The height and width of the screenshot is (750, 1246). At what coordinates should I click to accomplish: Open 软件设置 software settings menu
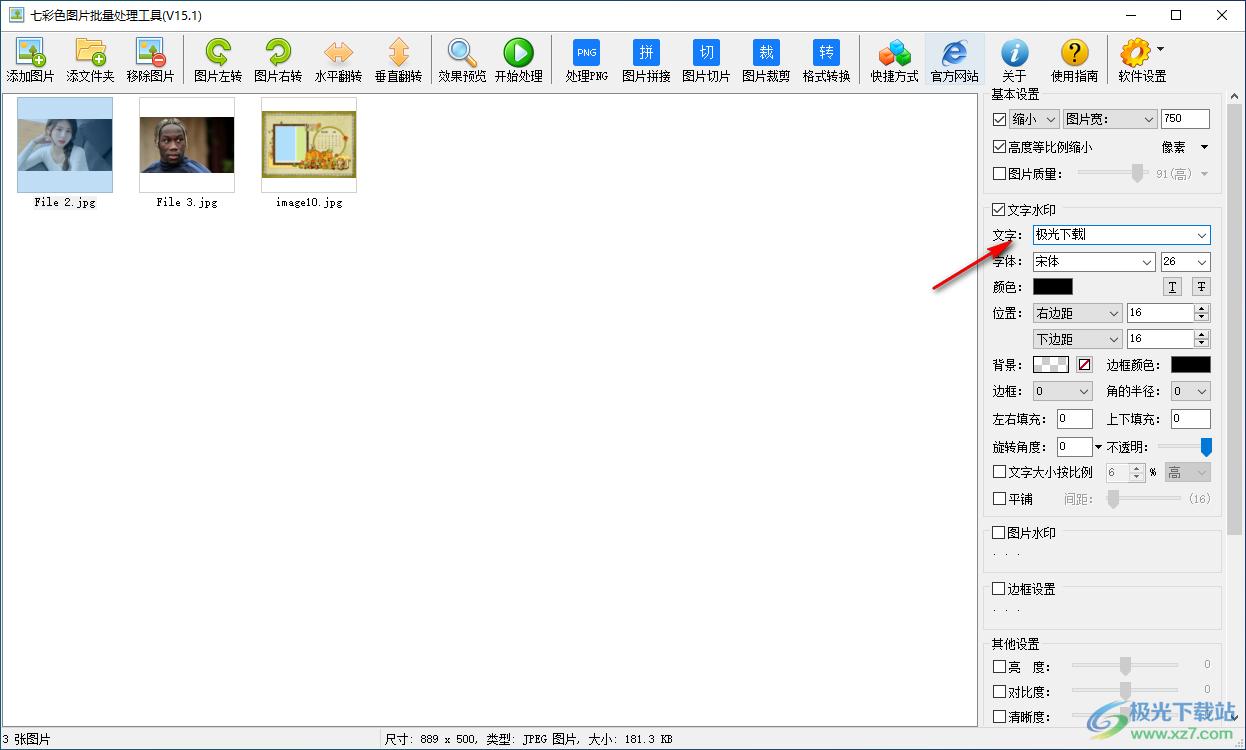[1141, 60]
